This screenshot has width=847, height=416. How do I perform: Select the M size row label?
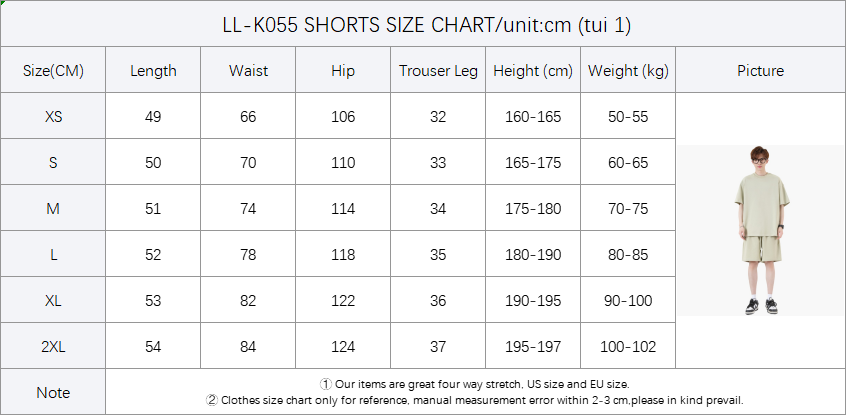(53, 209)
